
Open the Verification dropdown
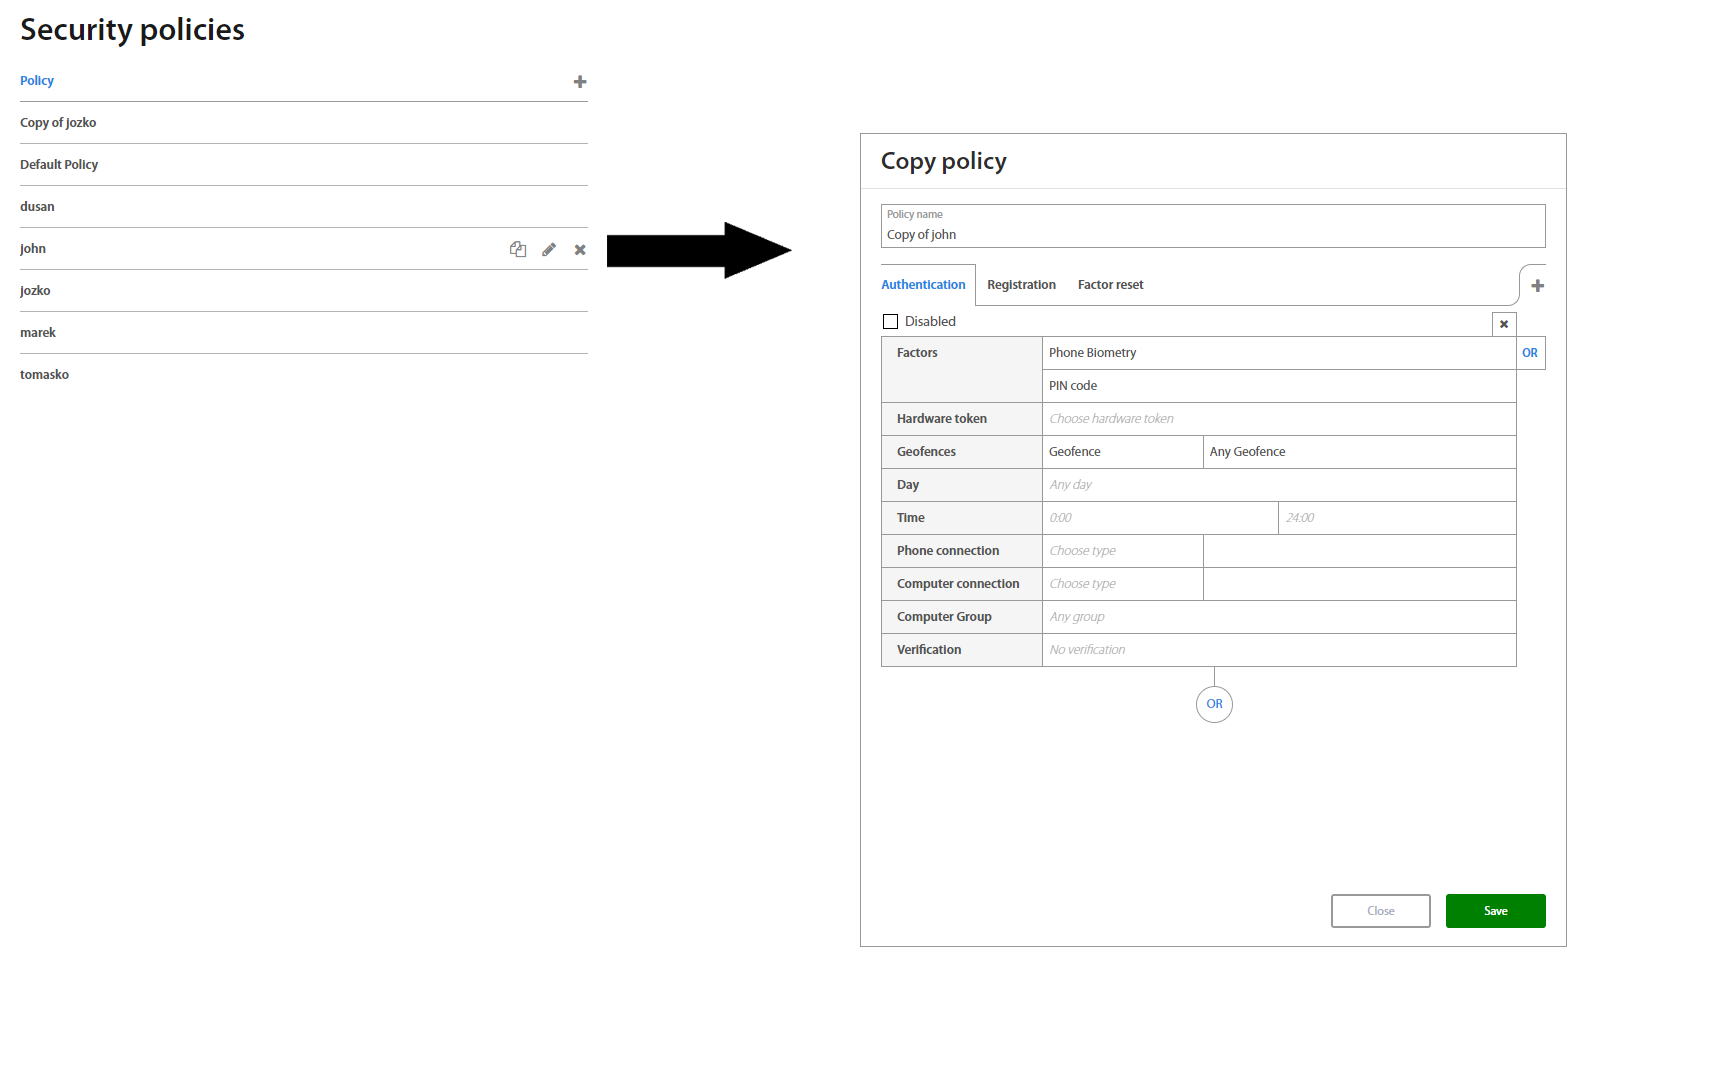tap(1278, 650)
